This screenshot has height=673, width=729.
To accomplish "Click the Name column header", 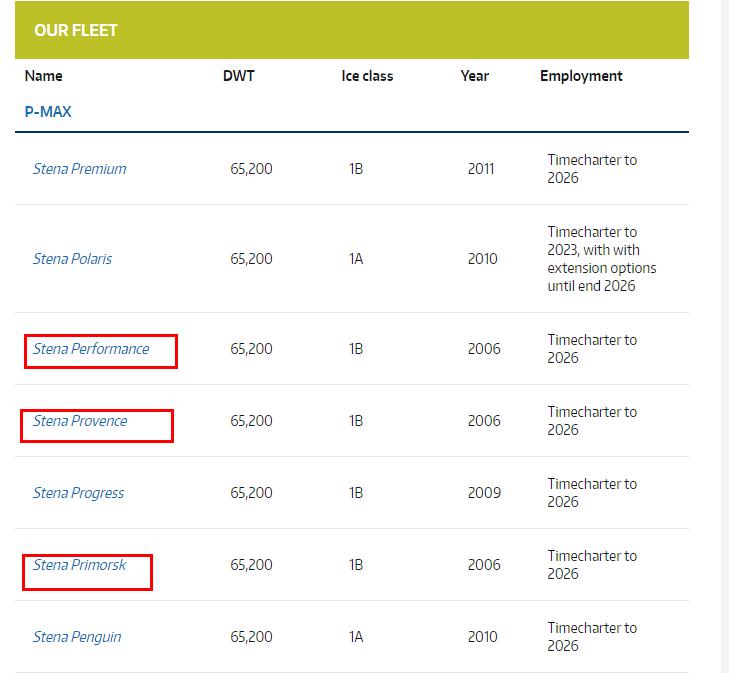I will tap(43, 76).
